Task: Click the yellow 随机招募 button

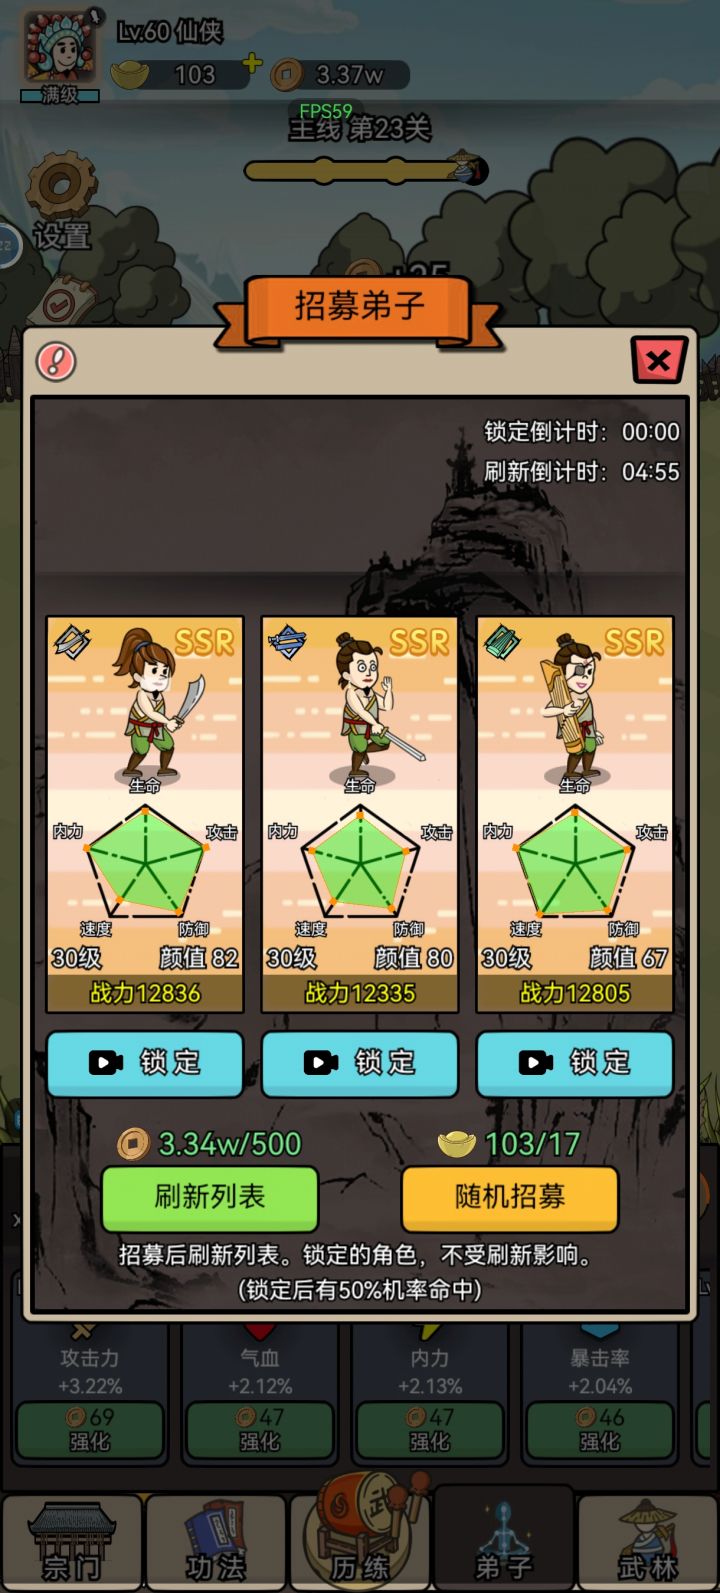Action: coord(510,1197)
